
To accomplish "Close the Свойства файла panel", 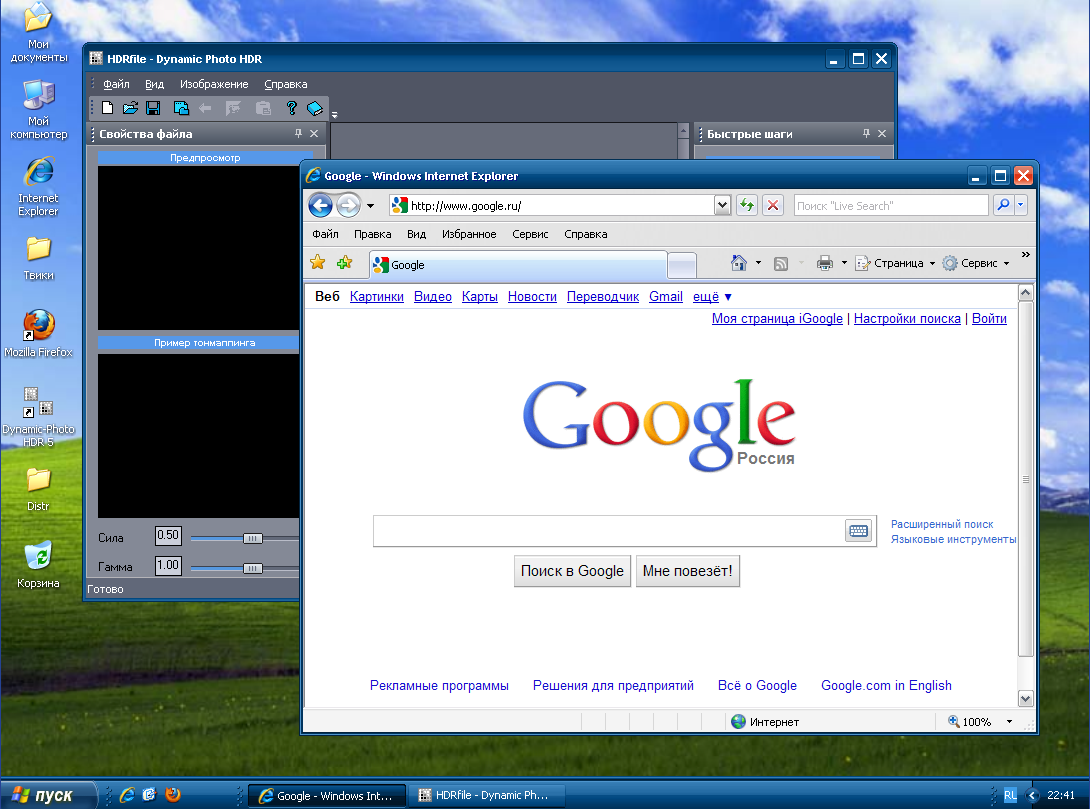I will coord(314,133).
